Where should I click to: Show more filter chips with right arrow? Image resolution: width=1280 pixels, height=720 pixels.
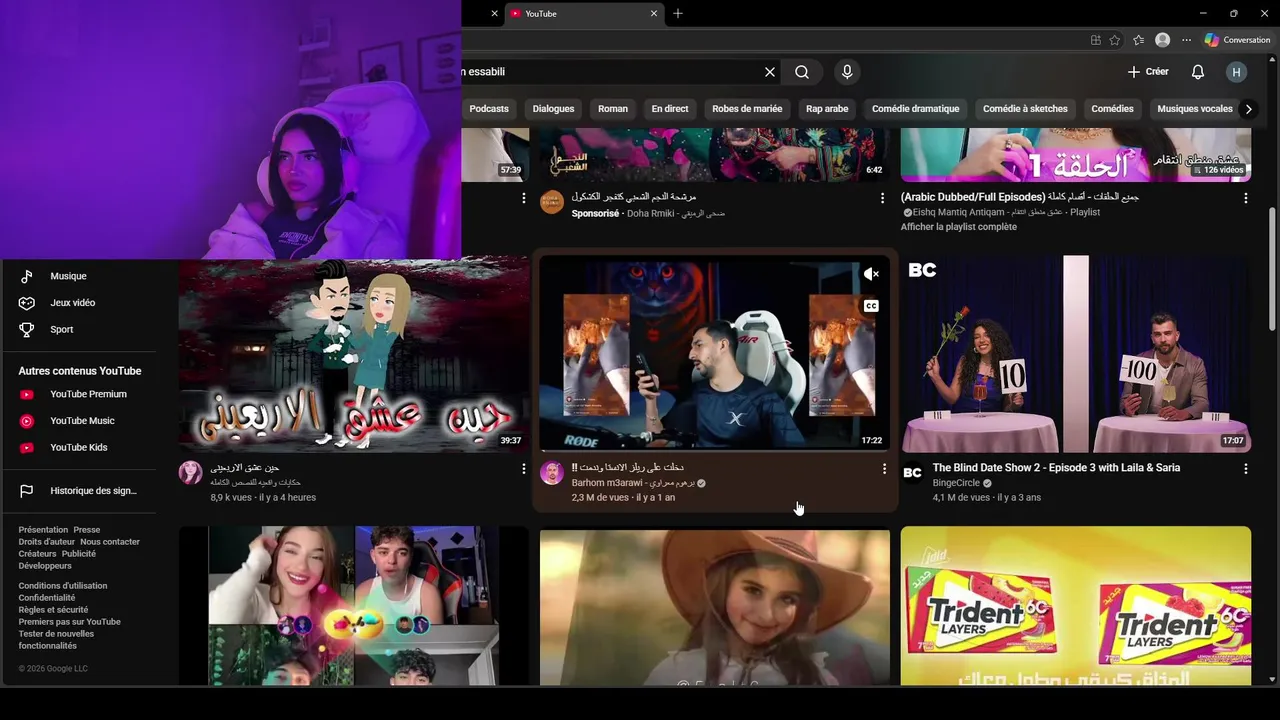1248,109
